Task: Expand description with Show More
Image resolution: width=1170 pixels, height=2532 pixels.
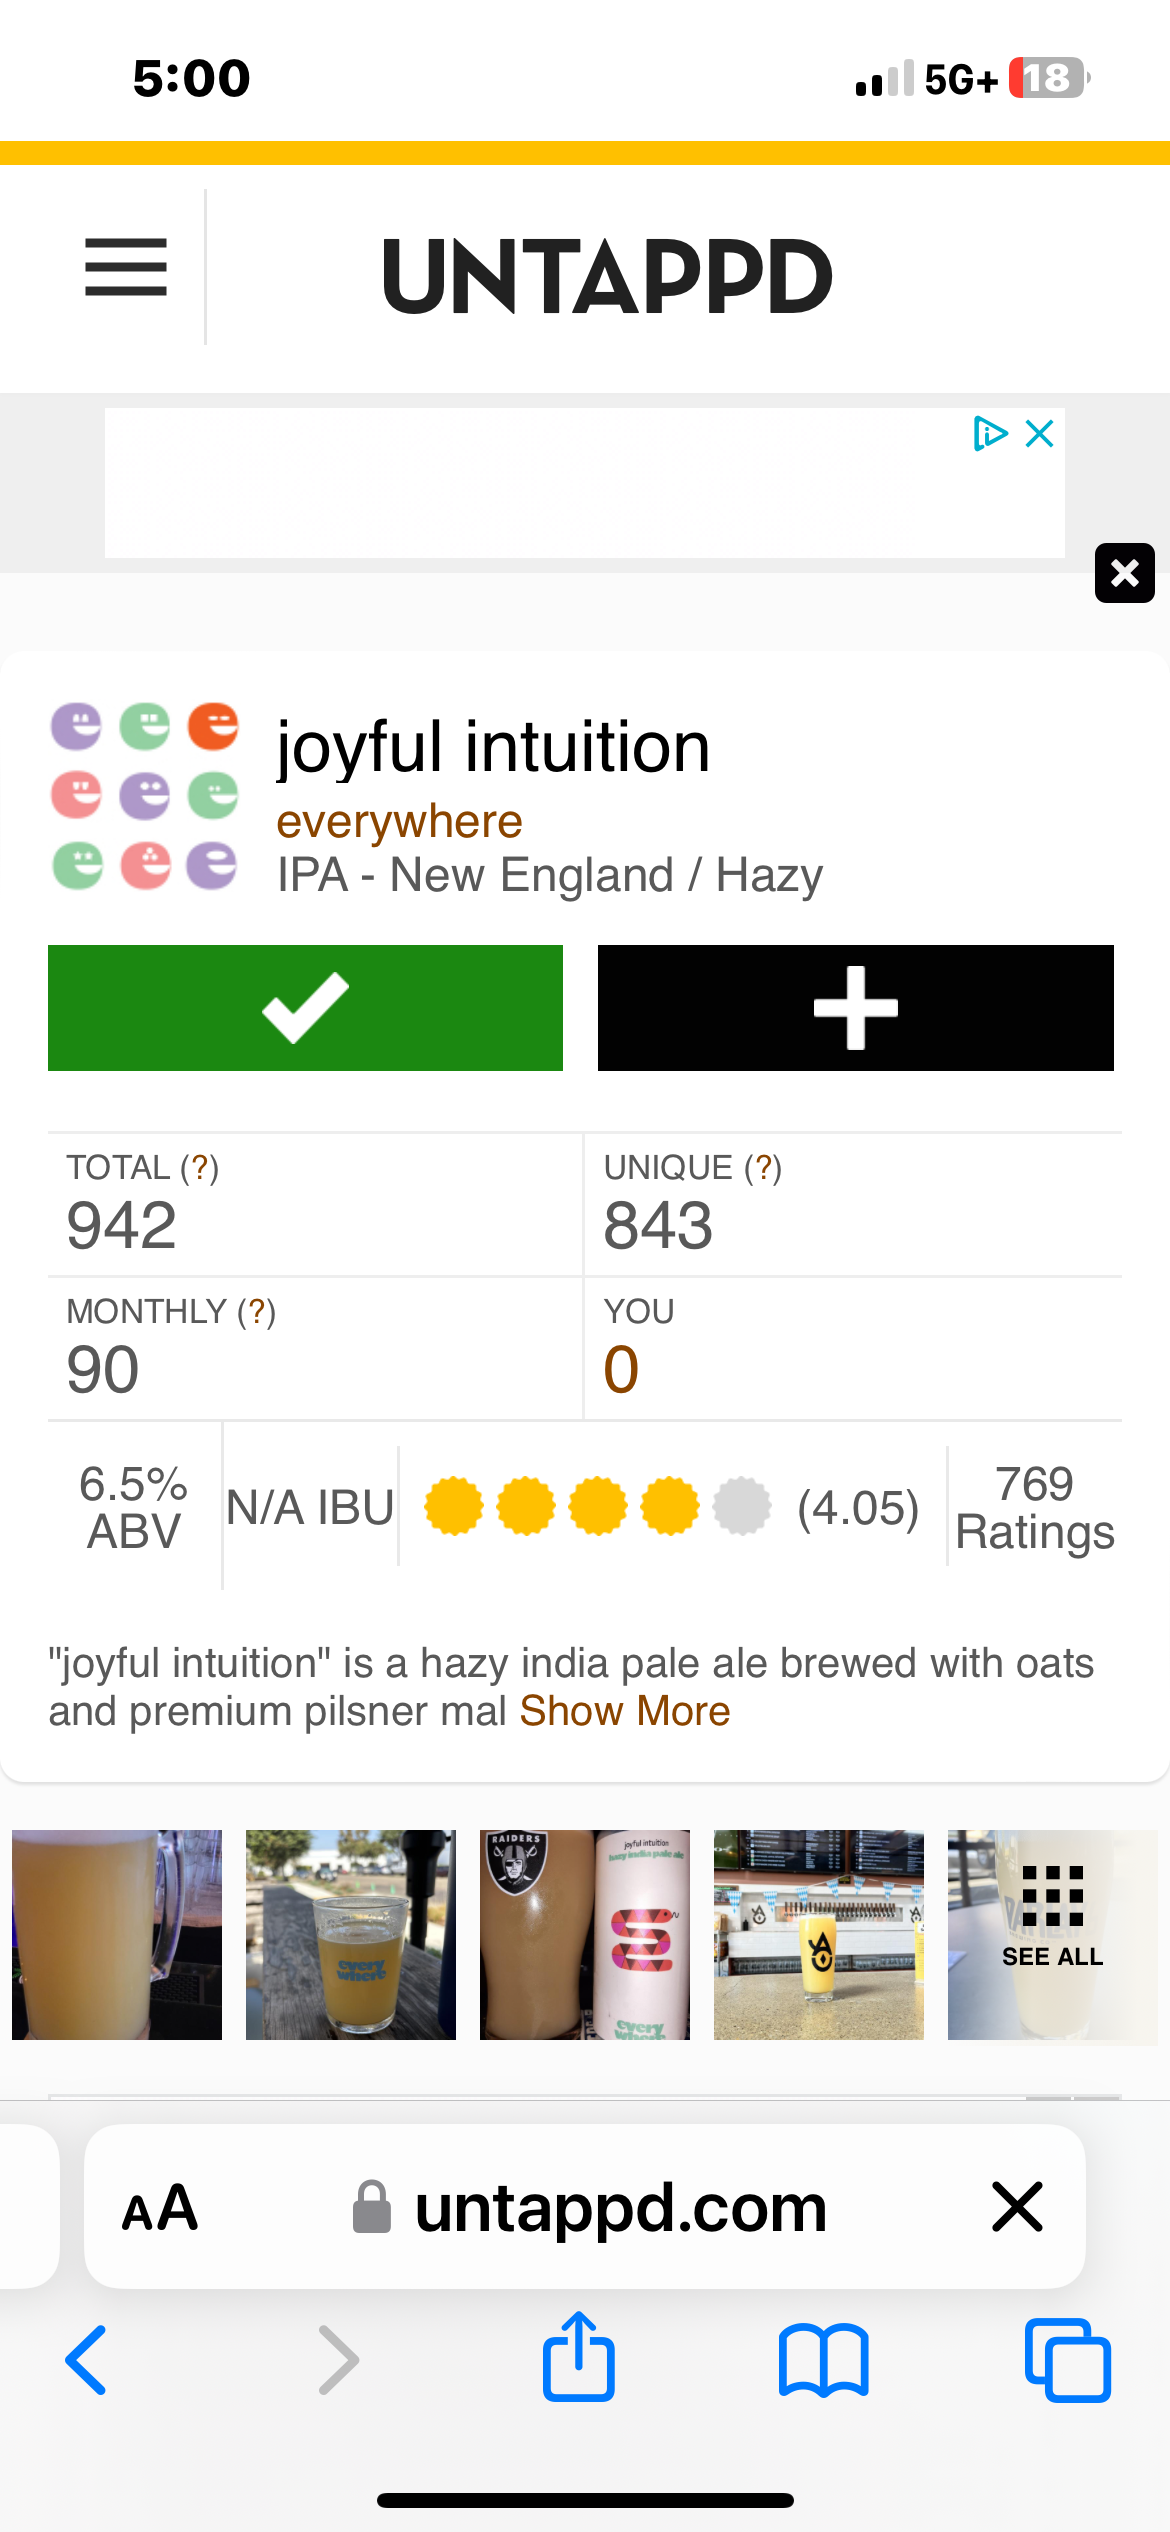Action: click(x=625, y=1711)
